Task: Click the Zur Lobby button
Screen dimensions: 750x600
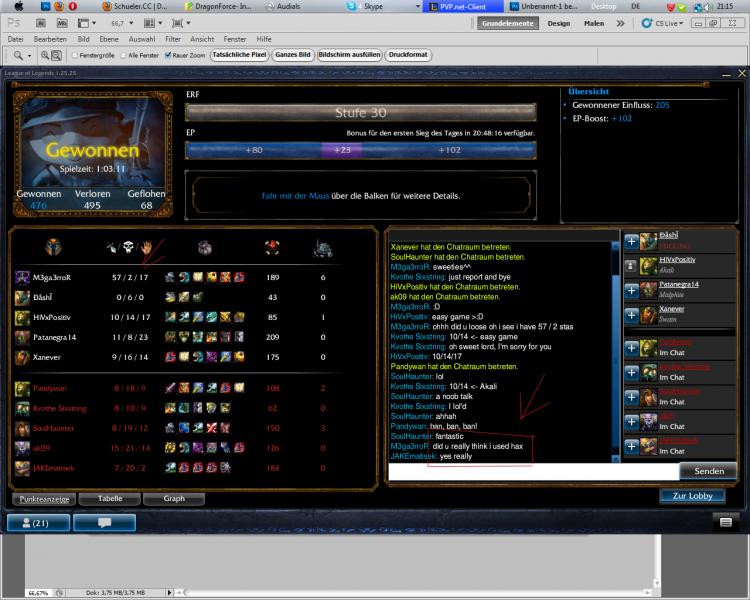Action: click(x=692, y=496)
